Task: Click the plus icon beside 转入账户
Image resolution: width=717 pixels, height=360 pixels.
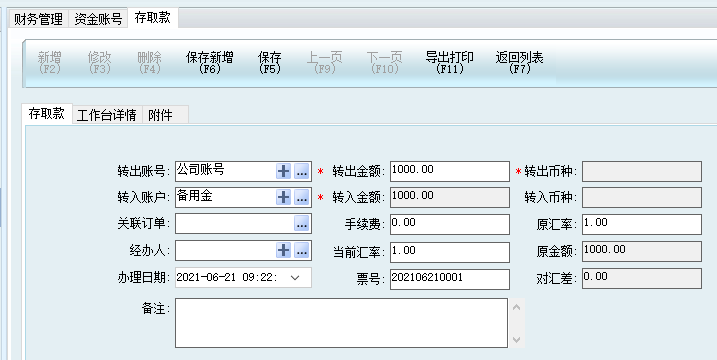Action: coord(284,198)
